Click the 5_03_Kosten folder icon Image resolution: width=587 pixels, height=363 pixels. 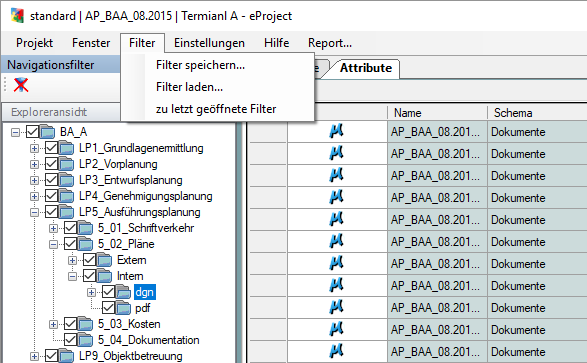tap(86, 324)
